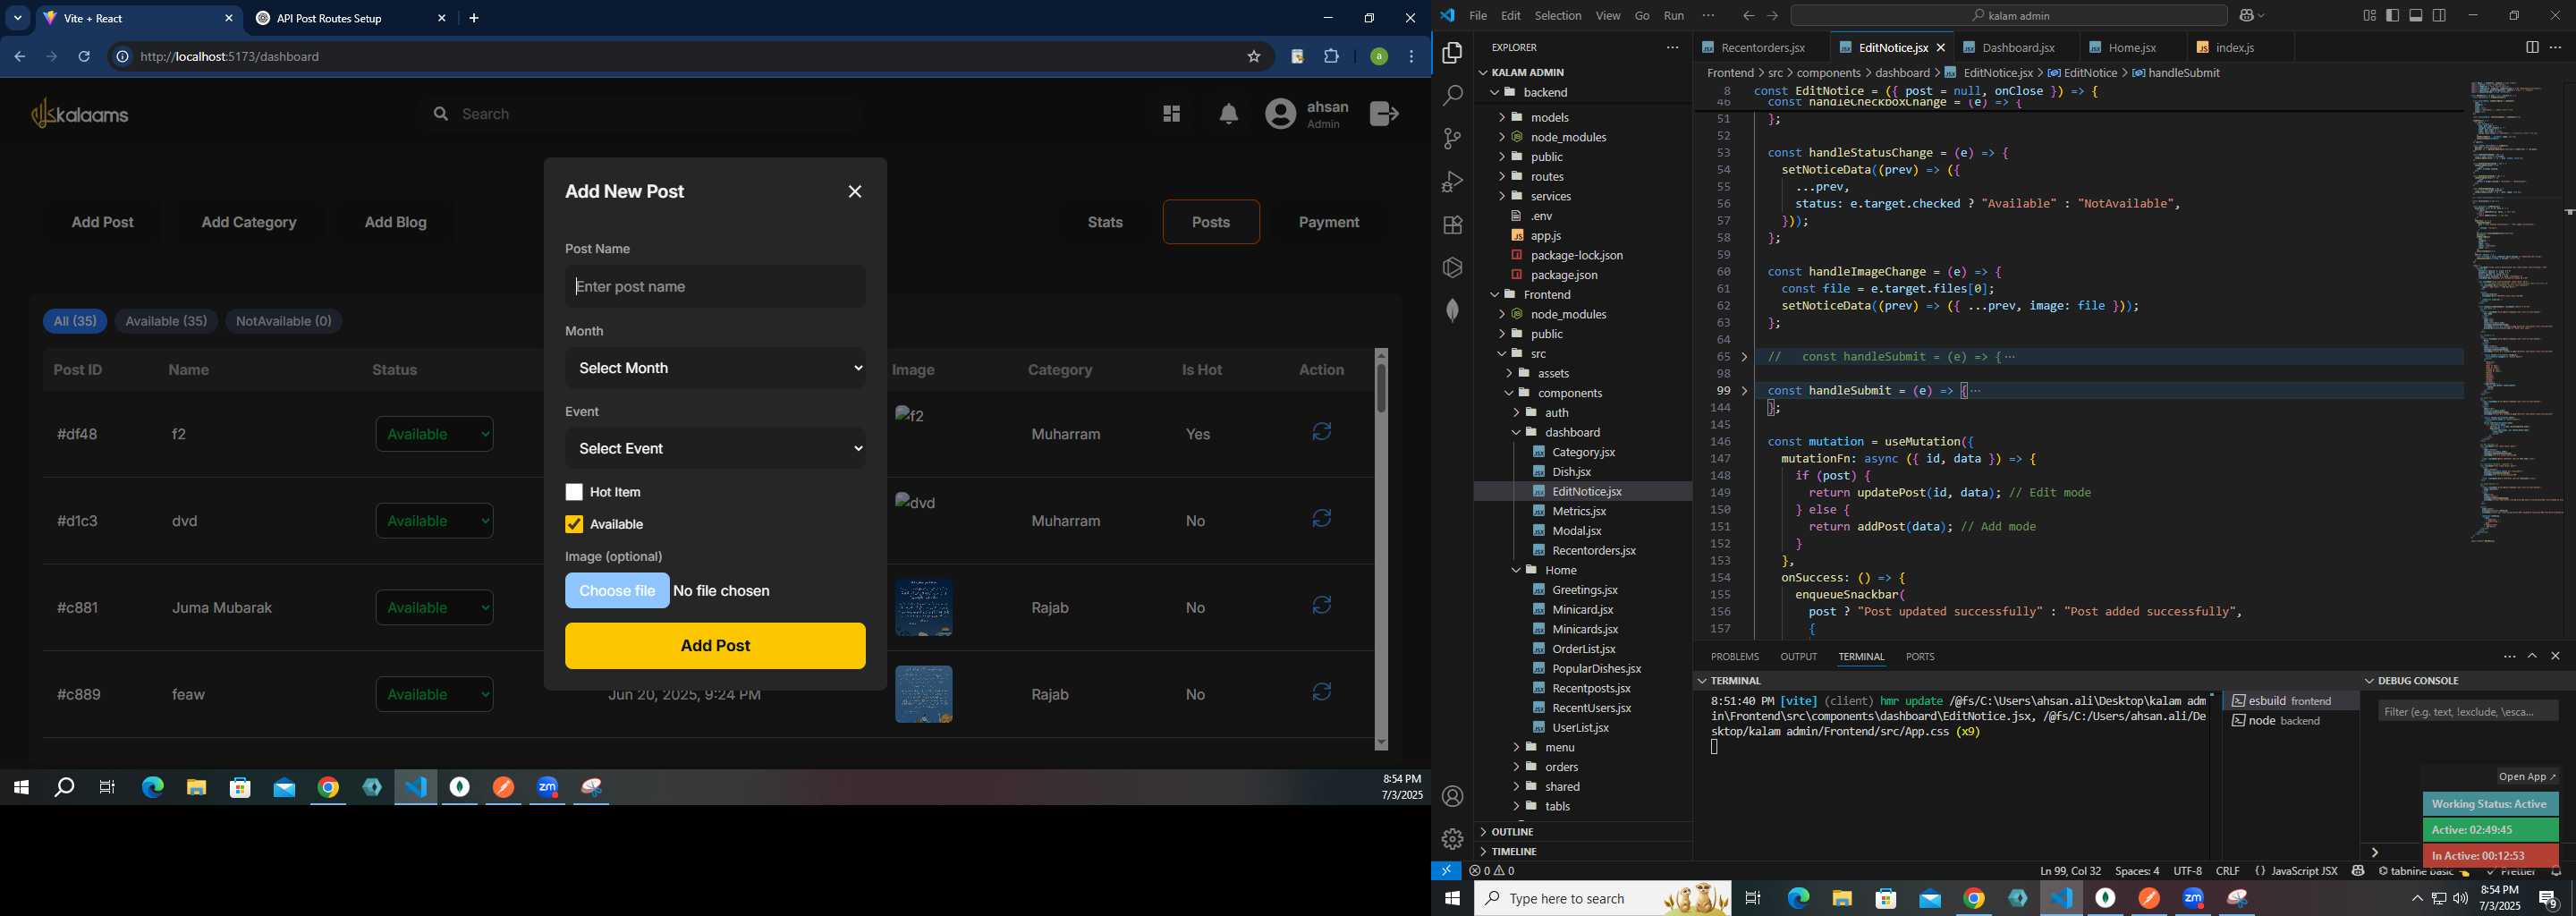Screen dimensions: 2576x916
Task: Click the remote window icon in status bar
Action: click(x=1446, y=871)
